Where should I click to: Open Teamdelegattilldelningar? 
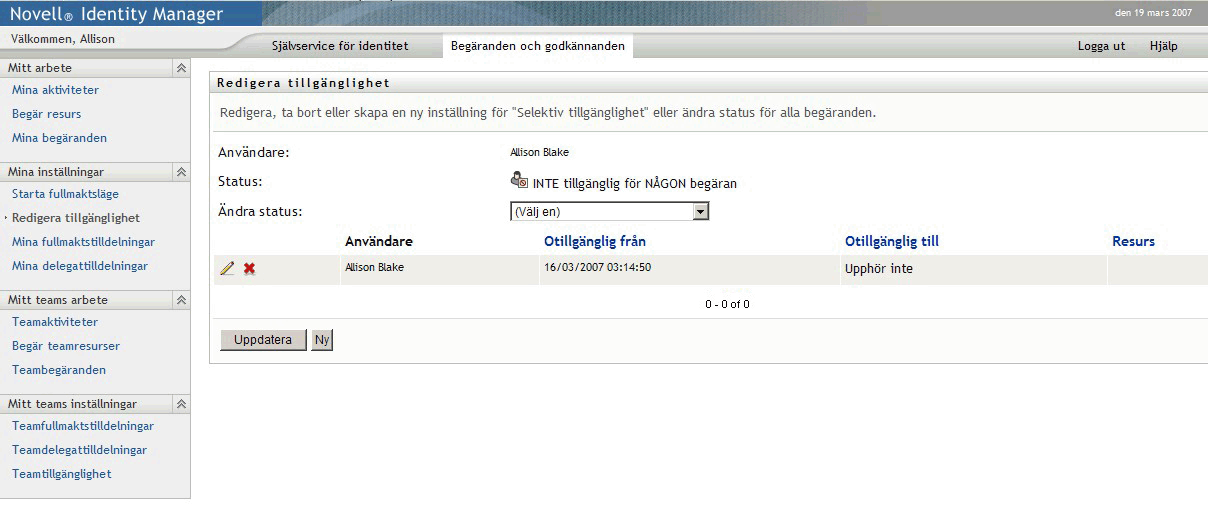point(79,450)
